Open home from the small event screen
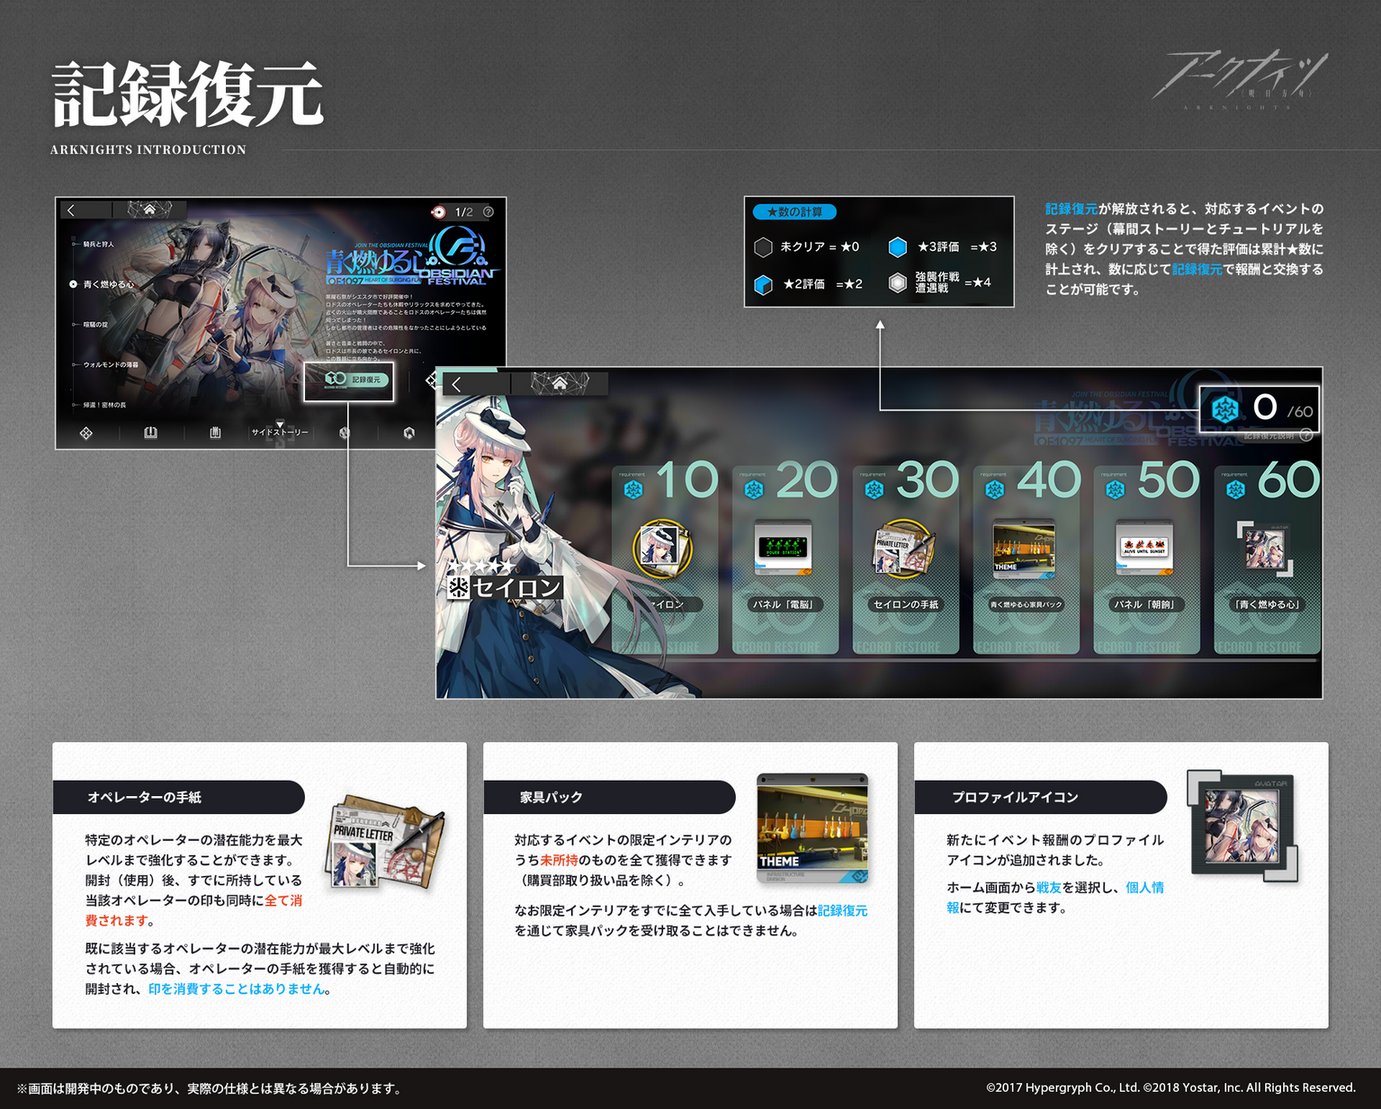 coord(149,210)
